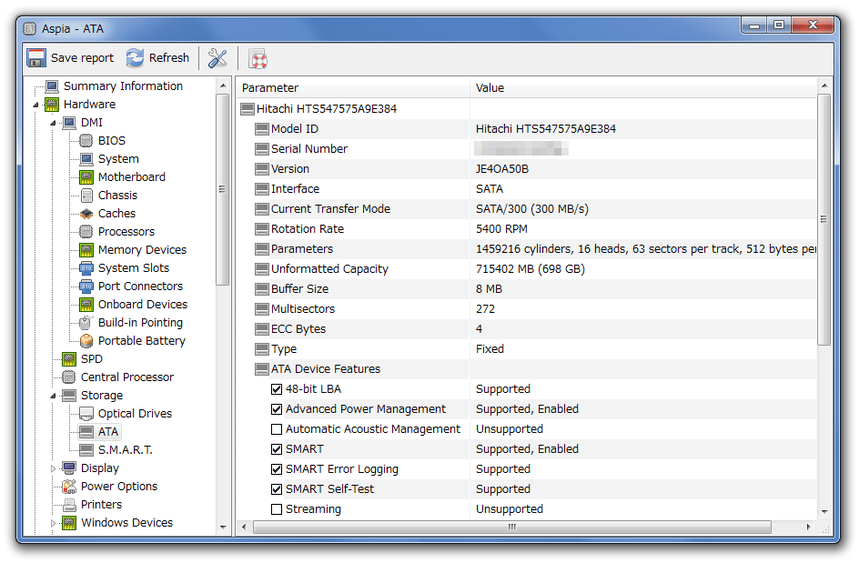Click the Caches icon
The image size is (859, 563).
86,214
